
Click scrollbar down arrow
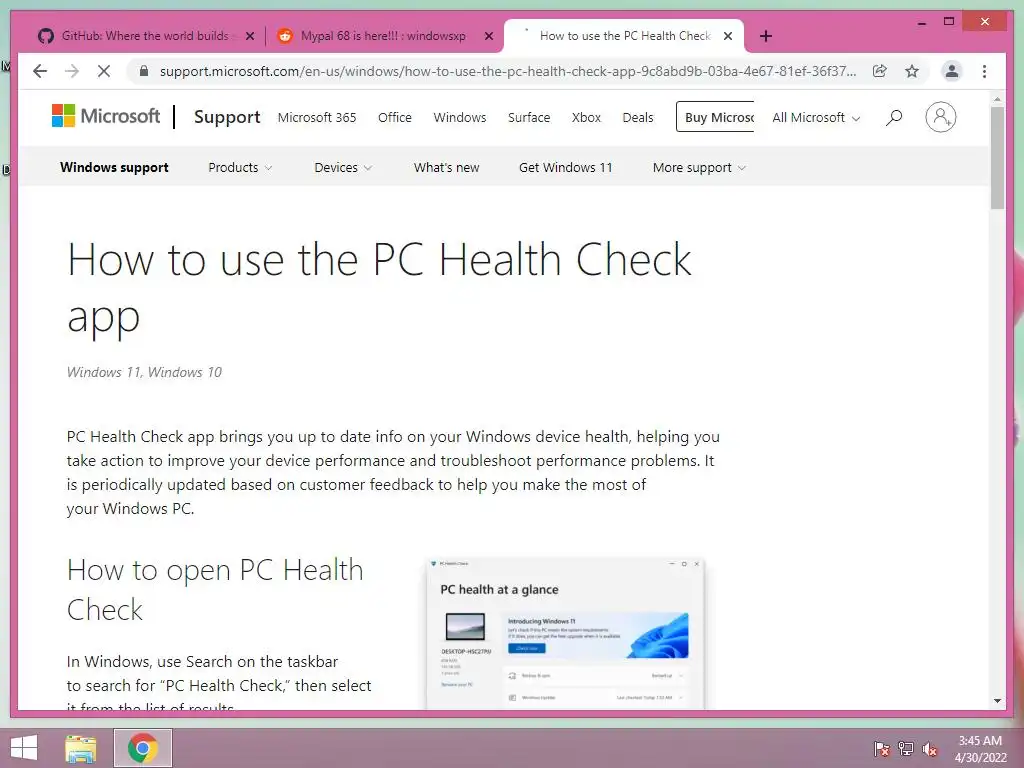point(997,701)
